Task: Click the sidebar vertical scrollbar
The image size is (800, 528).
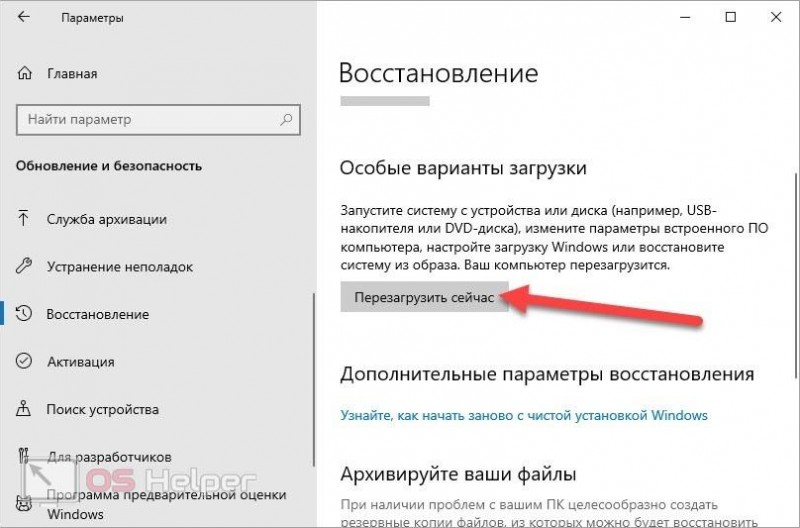Action: click(x=314, y=380)
